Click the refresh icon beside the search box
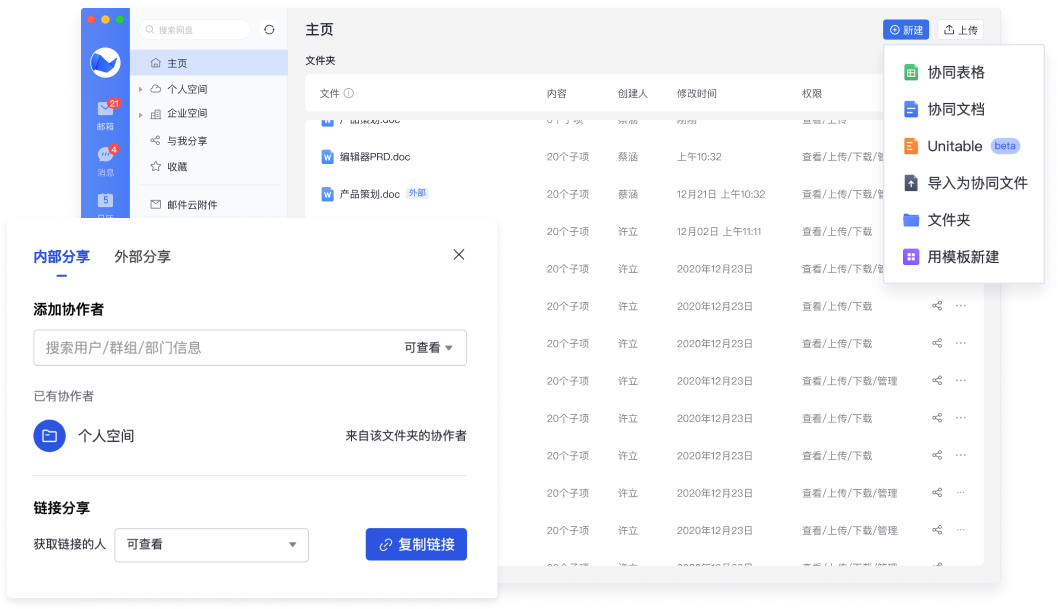1058x609 pixels. (x=269, y=30)
